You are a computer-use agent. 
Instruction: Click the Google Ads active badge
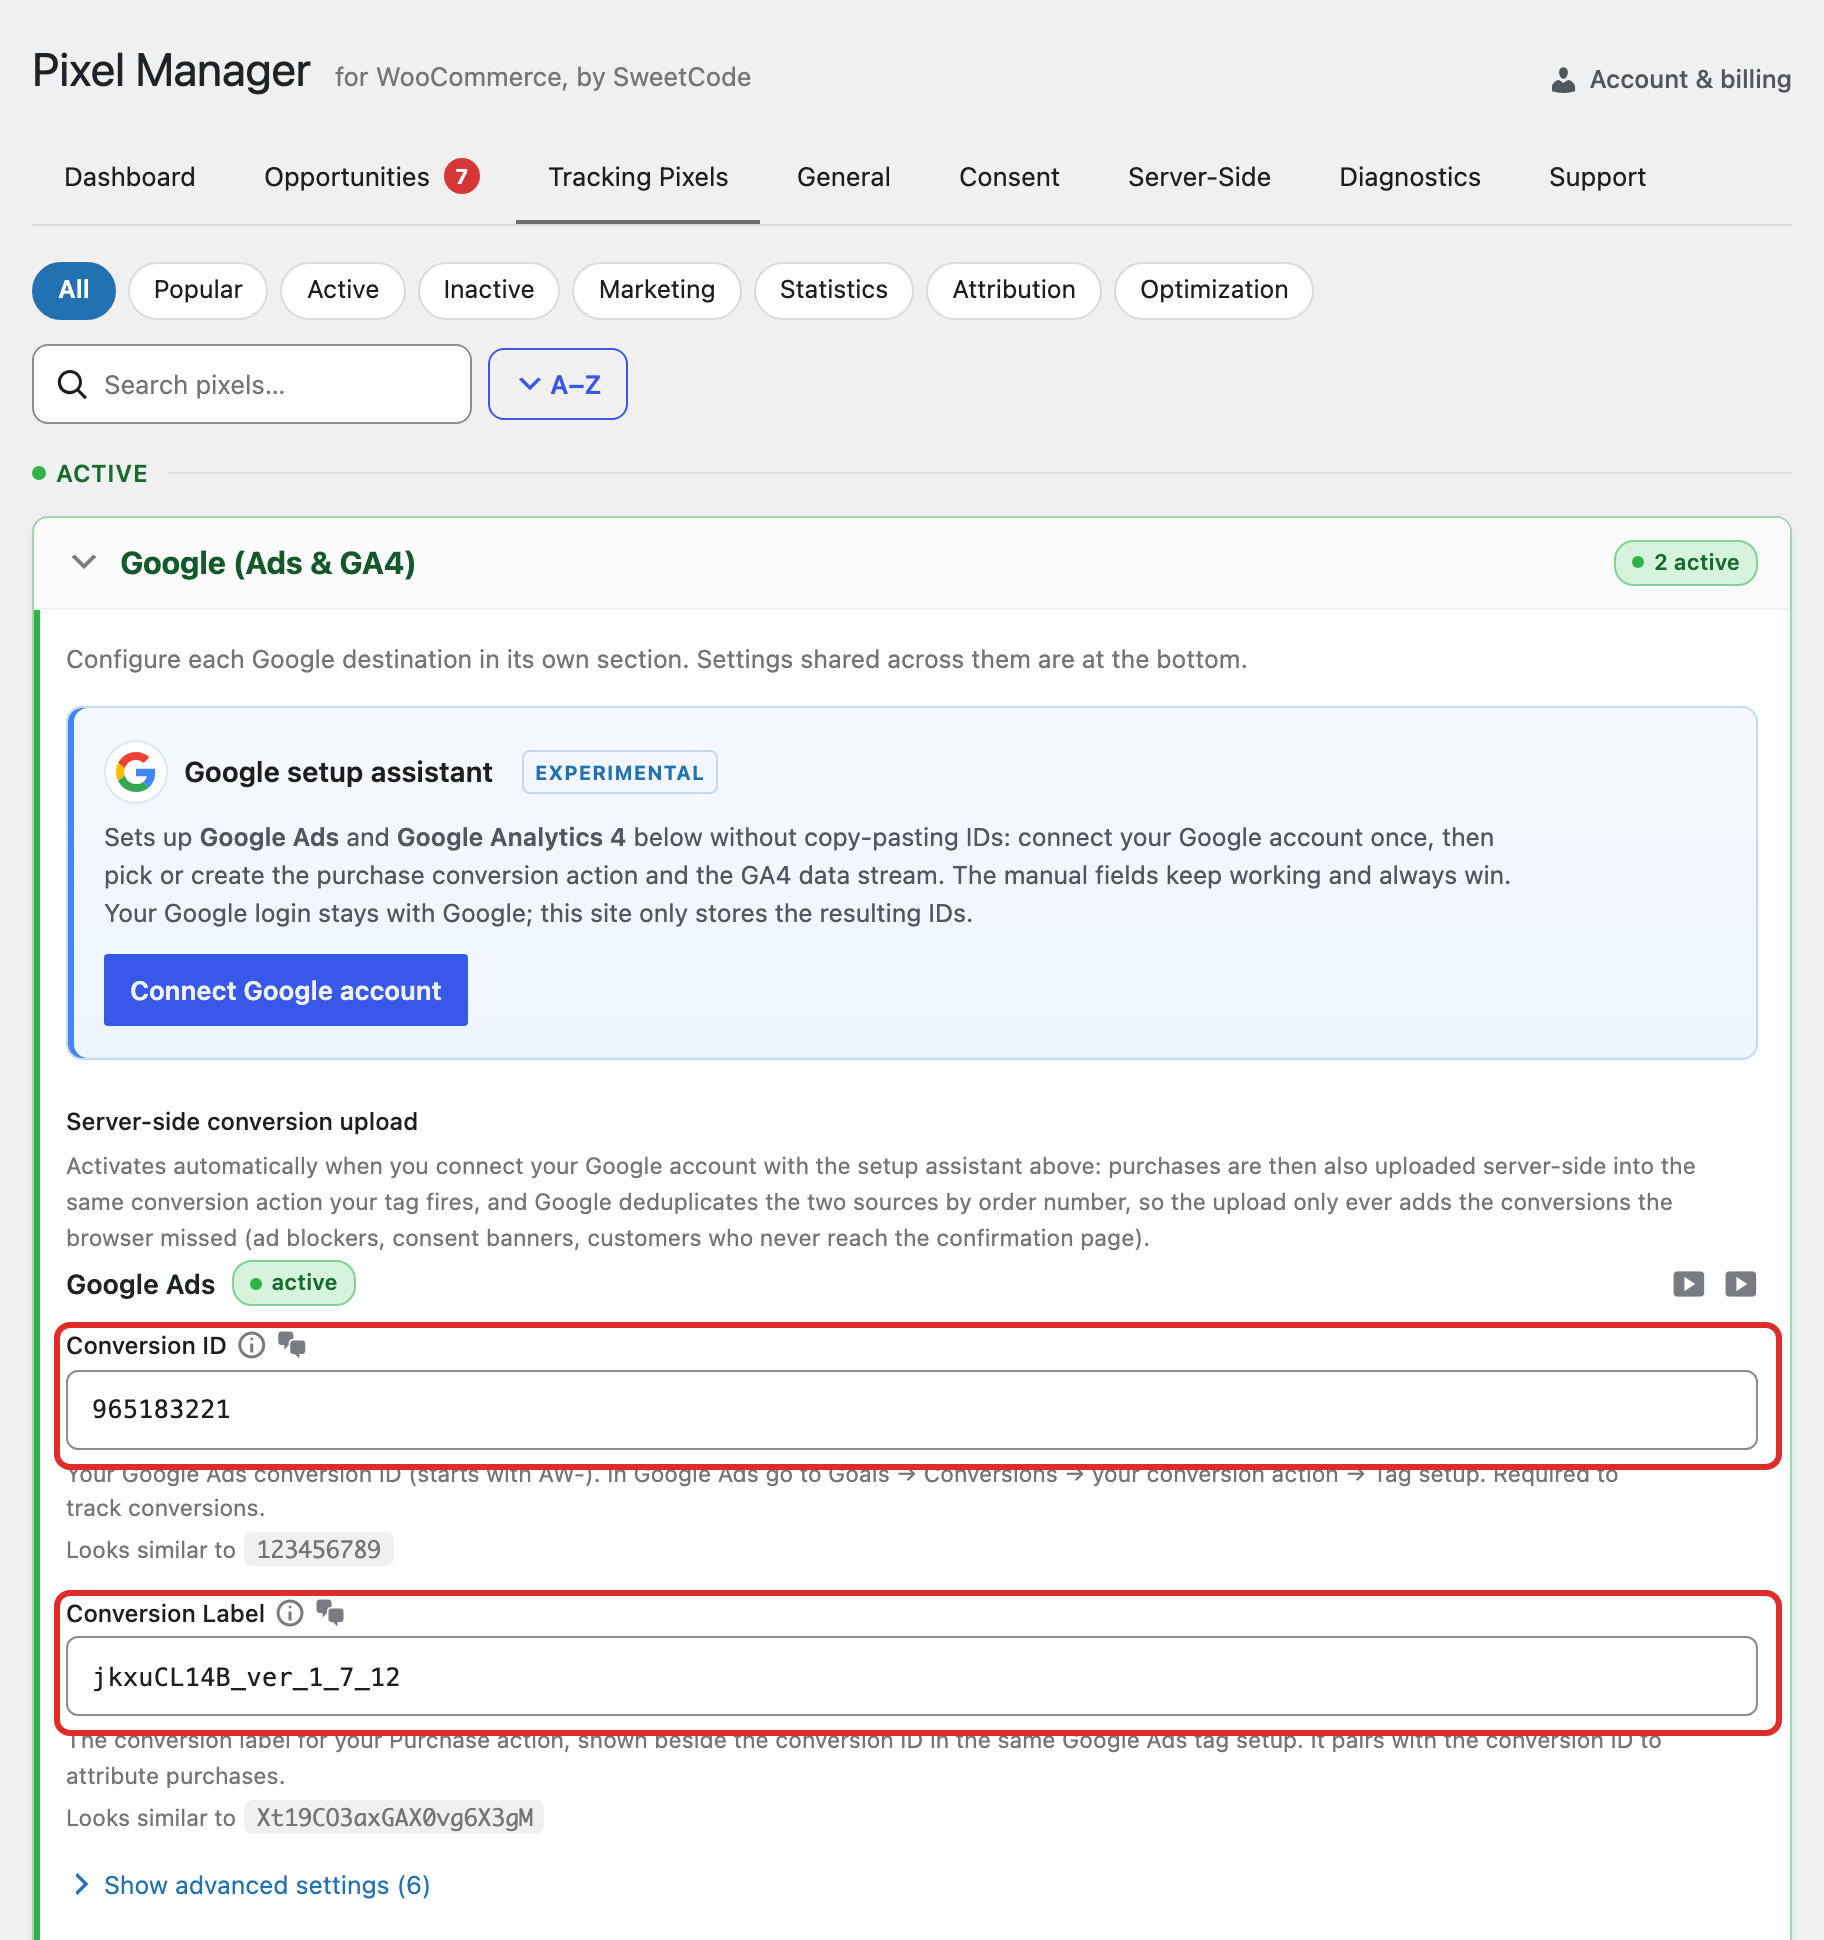294,1283
